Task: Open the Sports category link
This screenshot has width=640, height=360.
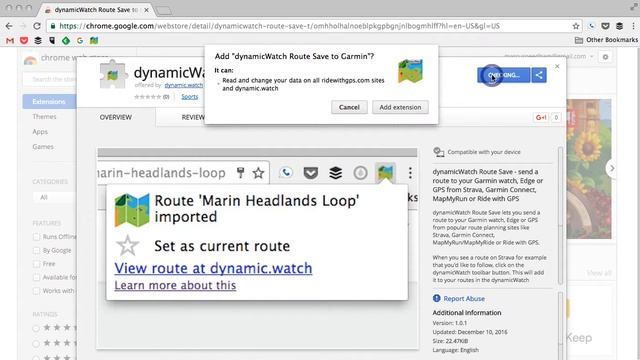Action: click(190, 97)
